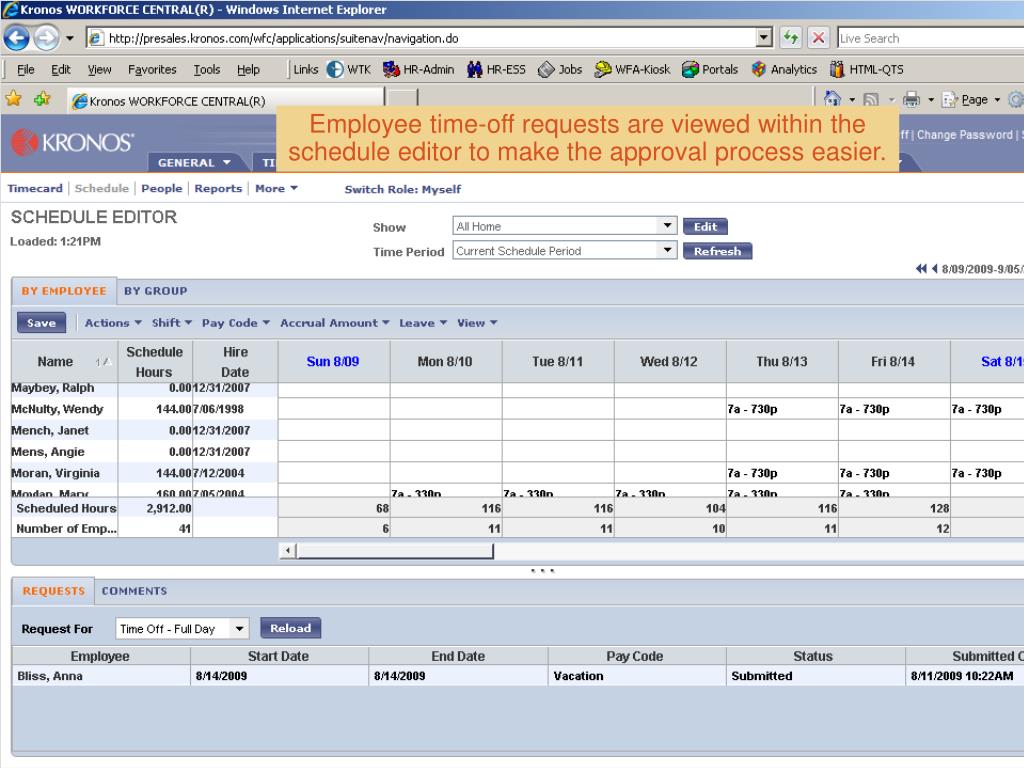Expand the address bar history dropdown
1024x768 pixels.
pyautogui.click(x=764, y=38)
